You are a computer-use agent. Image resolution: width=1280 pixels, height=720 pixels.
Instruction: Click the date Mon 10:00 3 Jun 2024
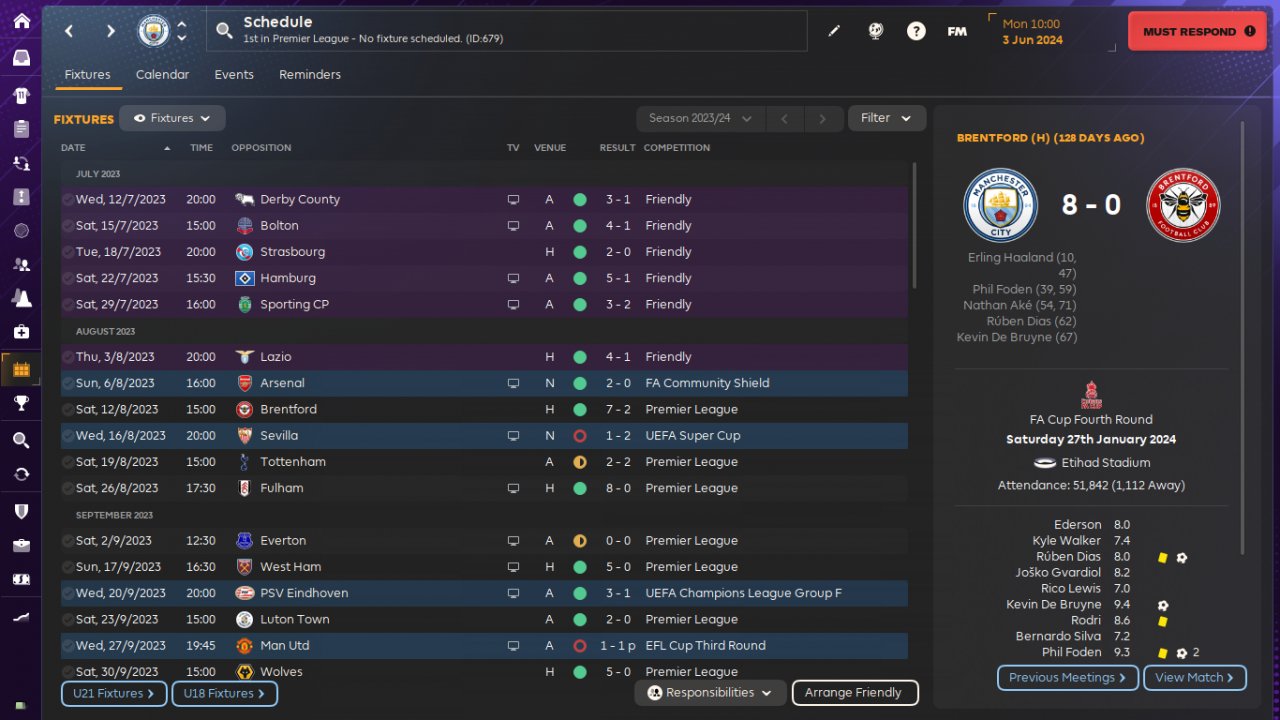[x=1032, y=32]
